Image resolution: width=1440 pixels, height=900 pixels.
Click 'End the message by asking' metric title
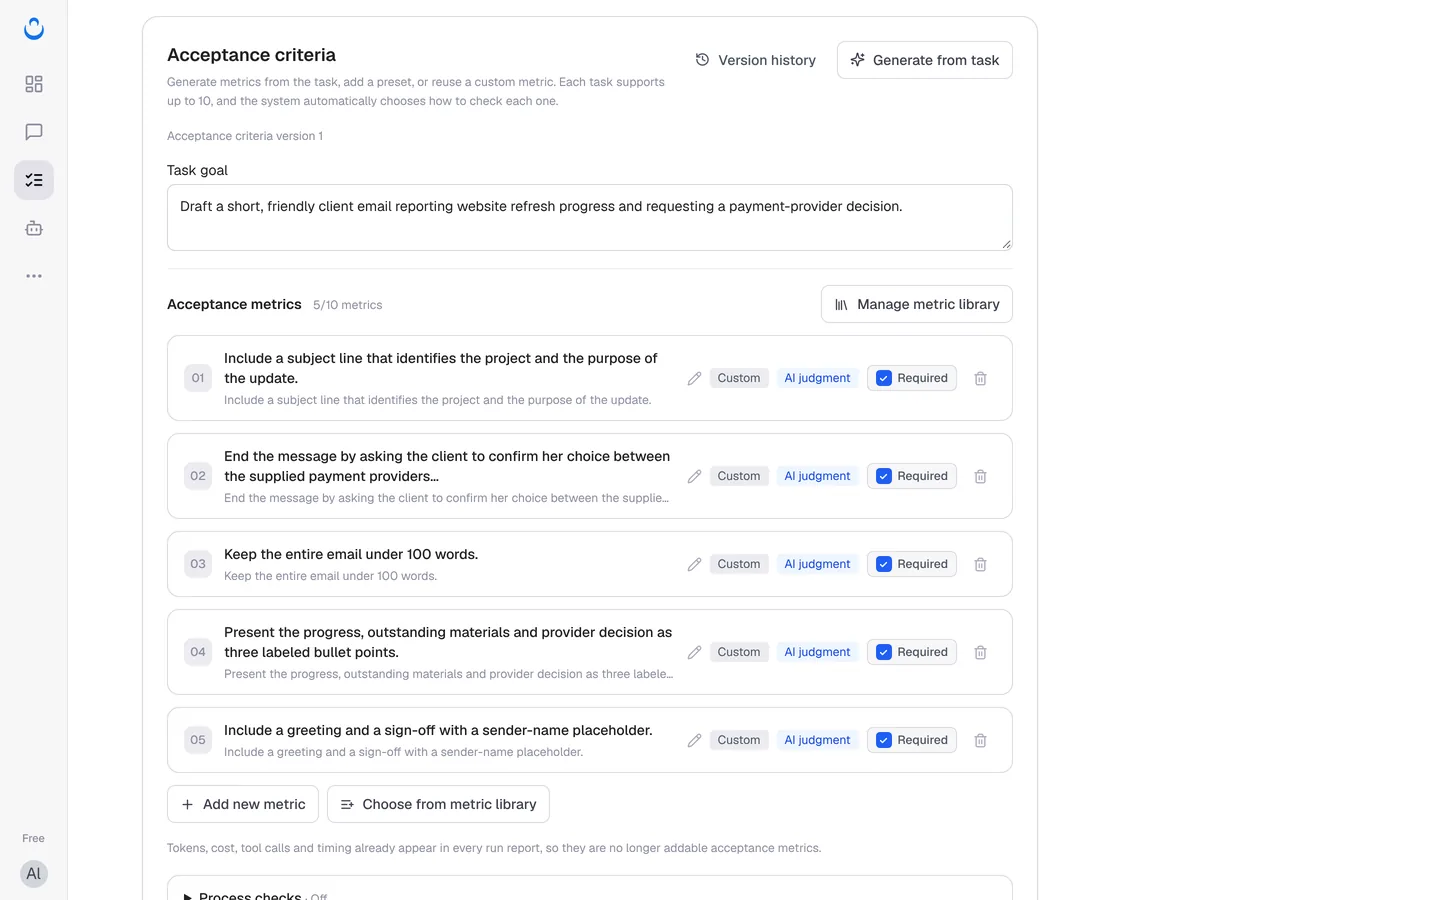[x=447, y=466]
